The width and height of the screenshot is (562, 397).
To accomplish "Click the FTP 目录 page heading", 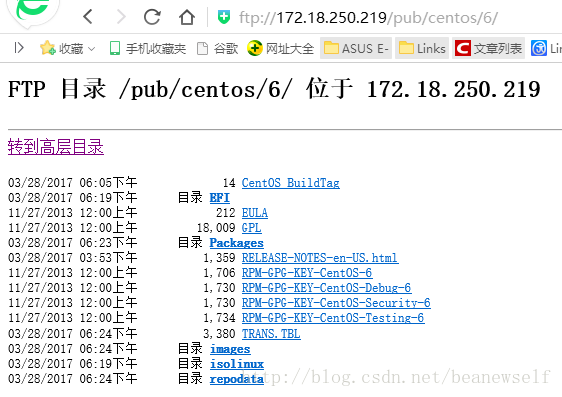I will (274, 89).
